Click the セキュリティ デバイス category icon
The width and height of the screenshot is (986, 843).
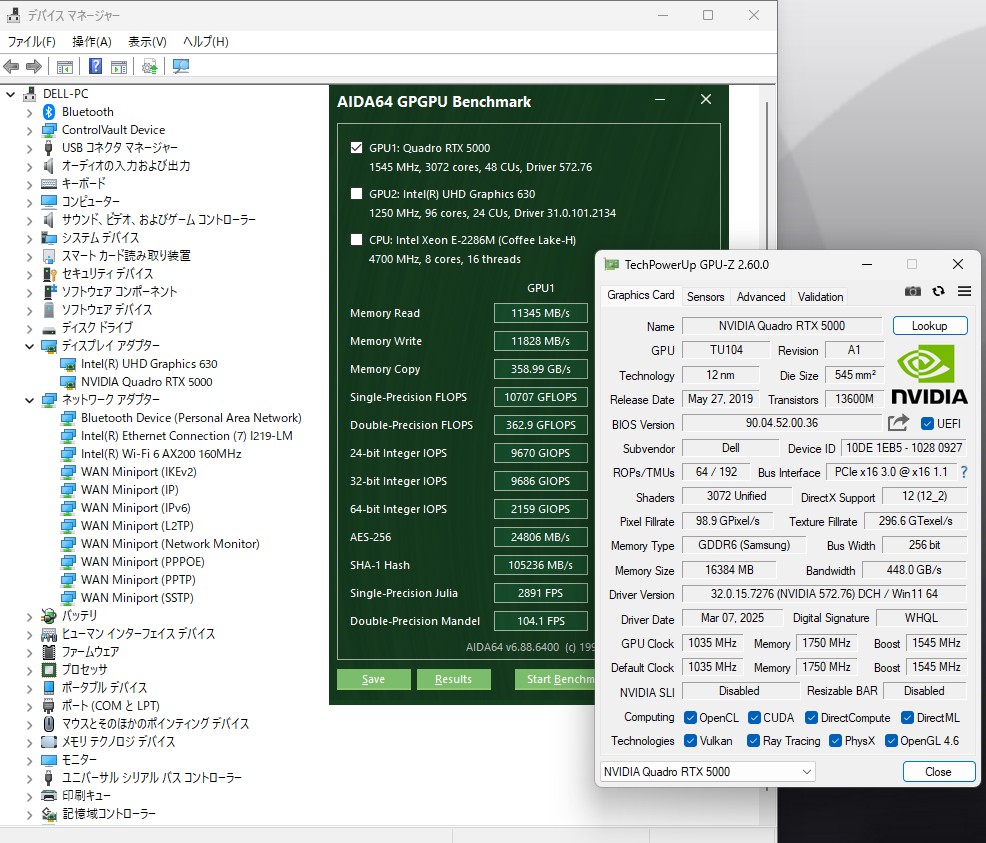point(49,274)
